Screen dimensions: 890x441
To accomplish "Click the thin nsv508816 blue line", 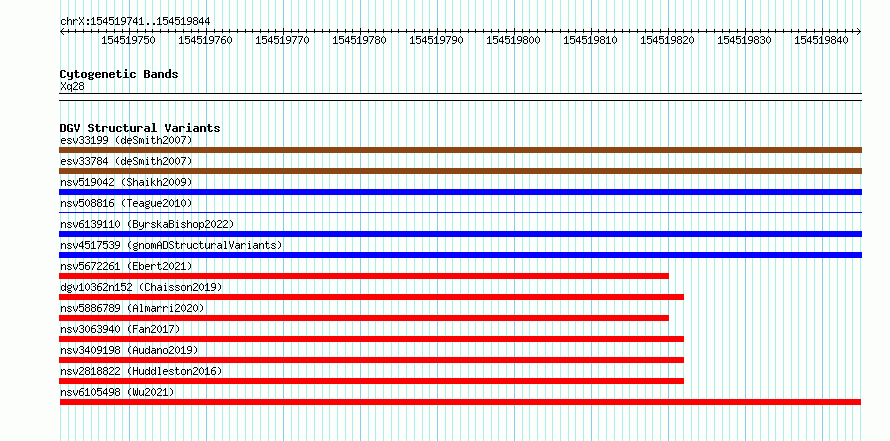I will pos(460,212).
